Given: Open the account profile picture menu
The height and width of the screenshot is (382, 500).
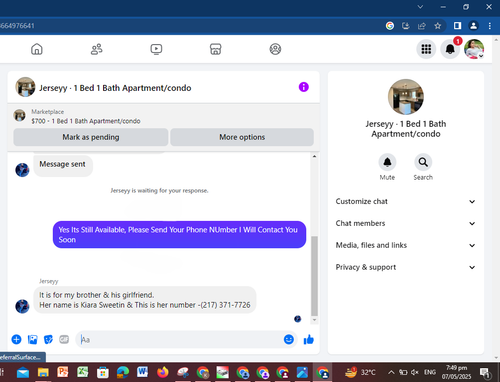Looking at the screenshot, I should coord(474,49).
